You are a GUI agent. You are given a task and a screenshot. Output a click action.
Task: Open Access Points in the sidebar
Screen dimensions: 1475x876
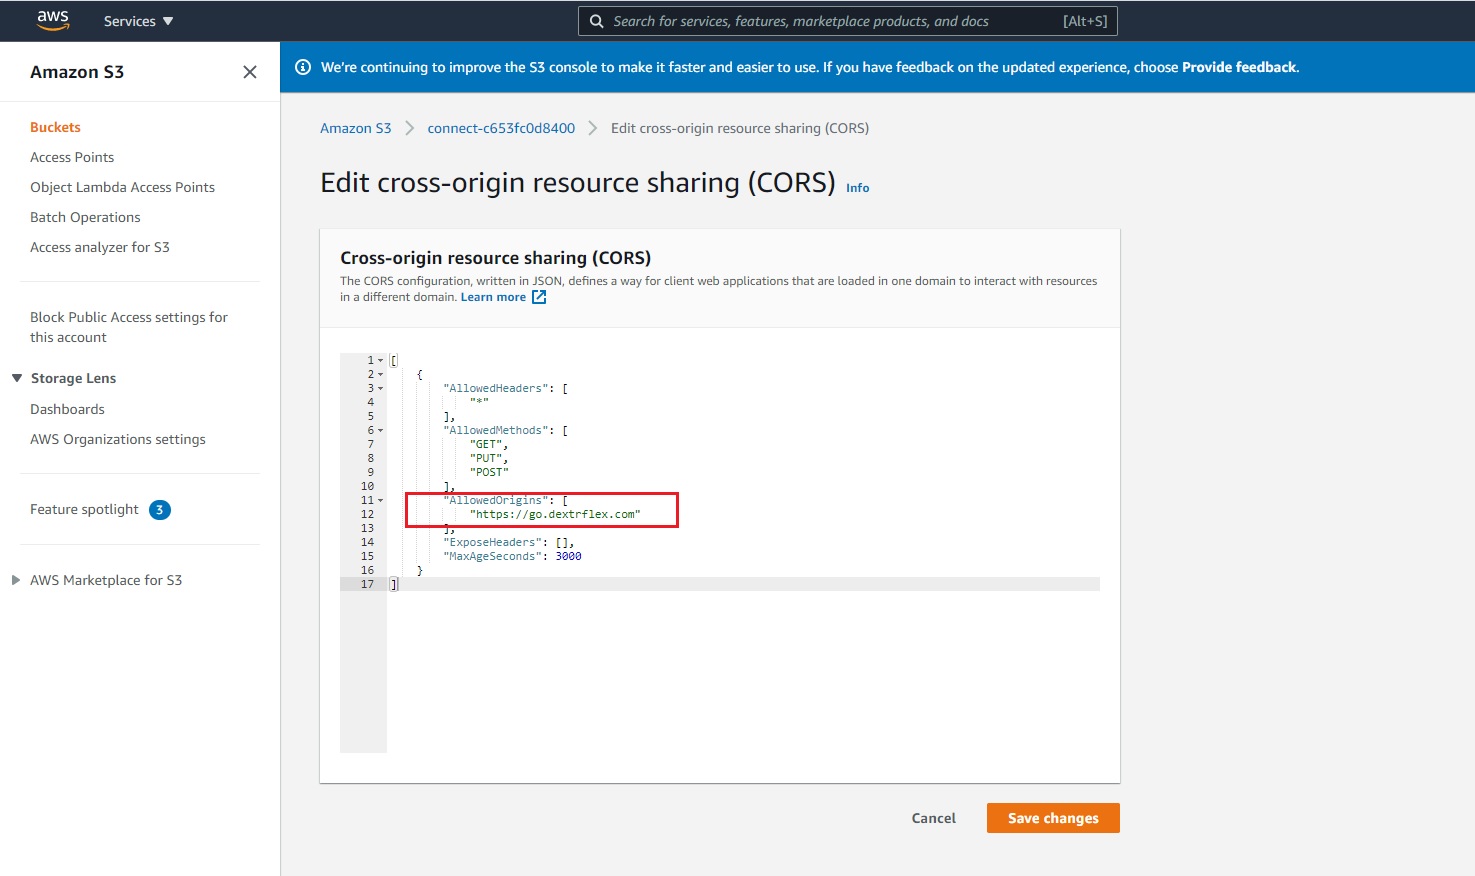click(72, 157)
